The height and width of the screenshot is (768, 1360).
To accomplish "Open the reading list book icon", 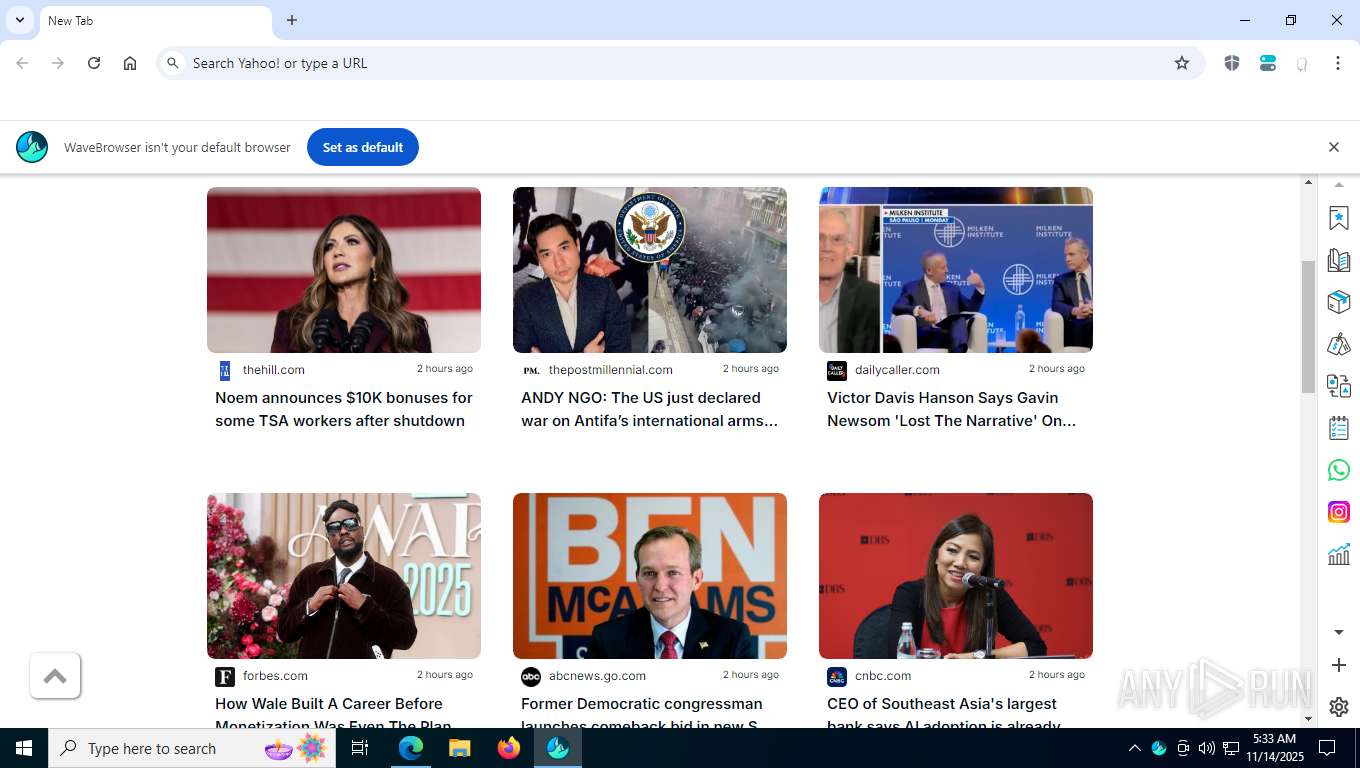I will point(1338,260).
